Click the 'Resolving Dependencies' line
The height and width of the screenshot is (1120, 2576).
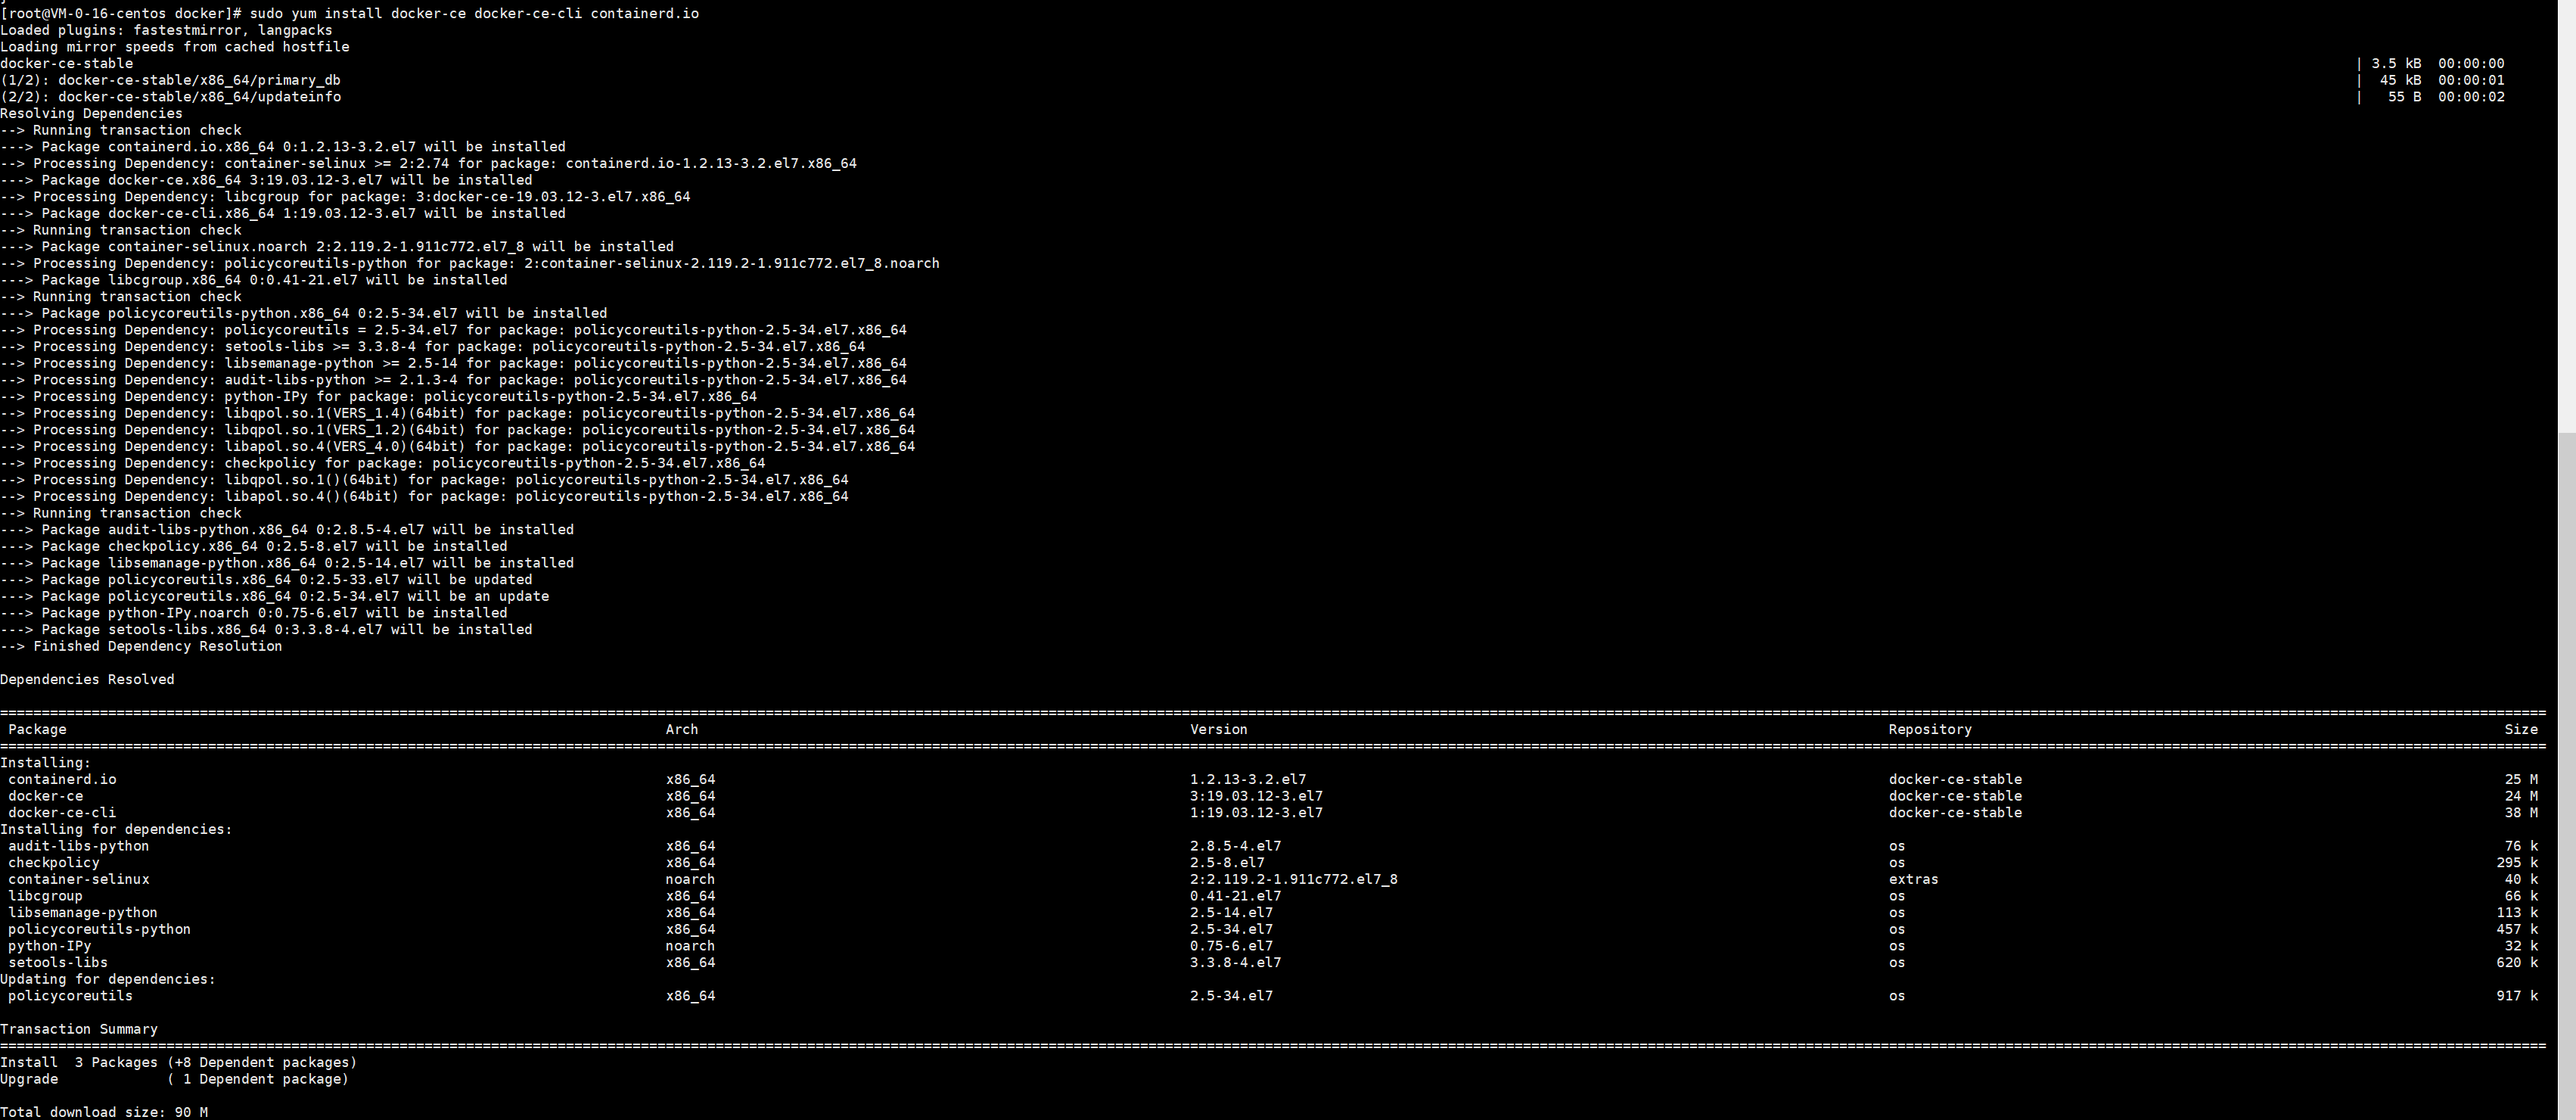coord(91,114)
